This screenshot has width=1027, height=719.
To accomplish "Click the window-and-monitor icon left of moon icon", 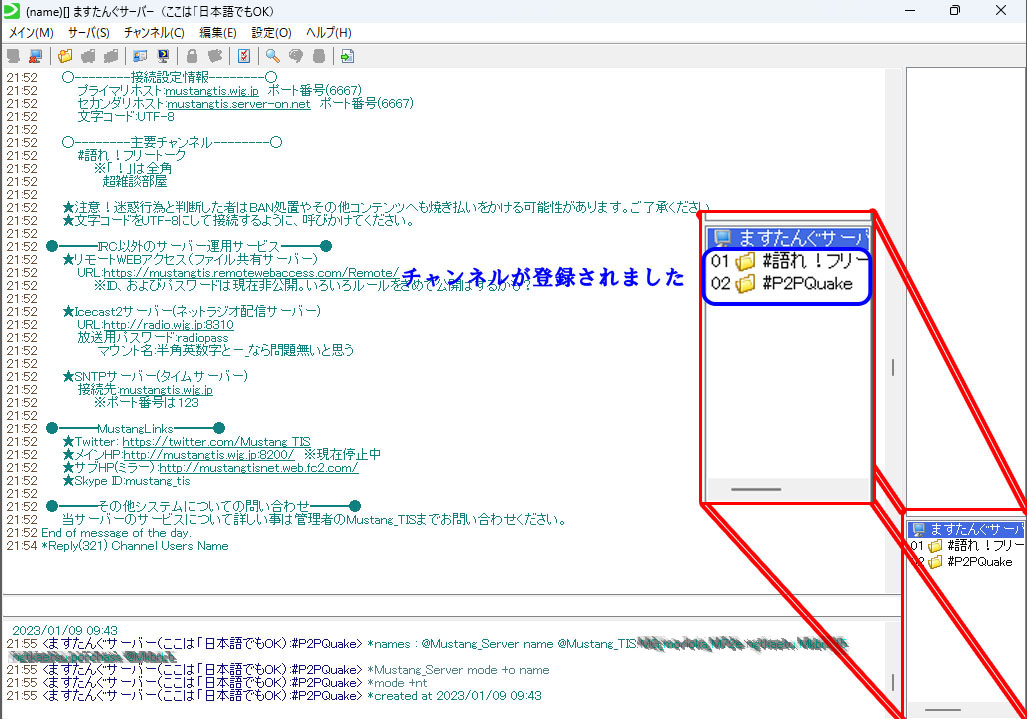I will [x=140, y=56].
